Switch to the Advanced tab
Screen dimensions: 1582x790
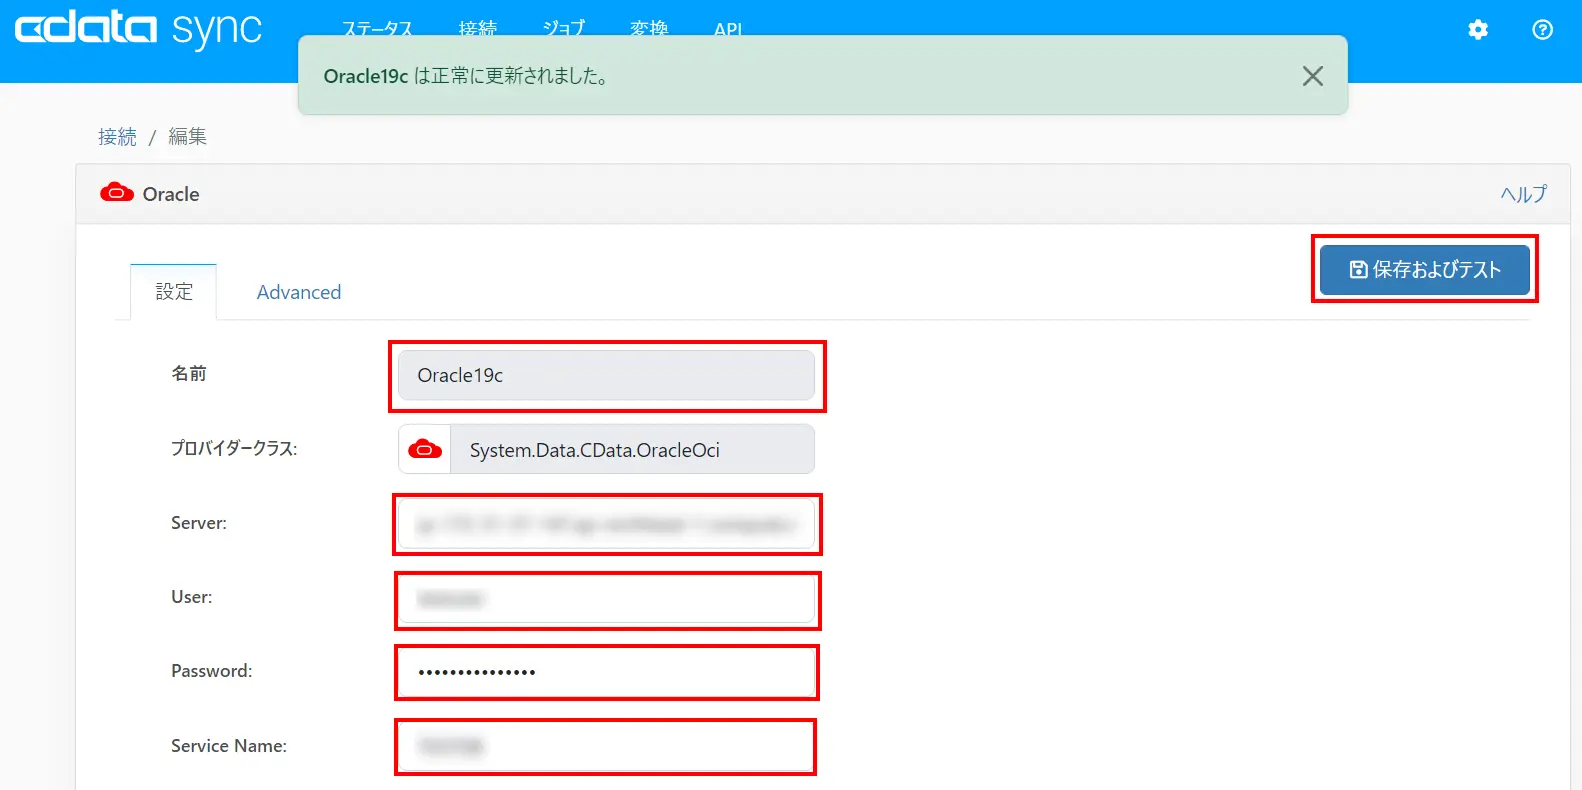click(x=299, y=292)
